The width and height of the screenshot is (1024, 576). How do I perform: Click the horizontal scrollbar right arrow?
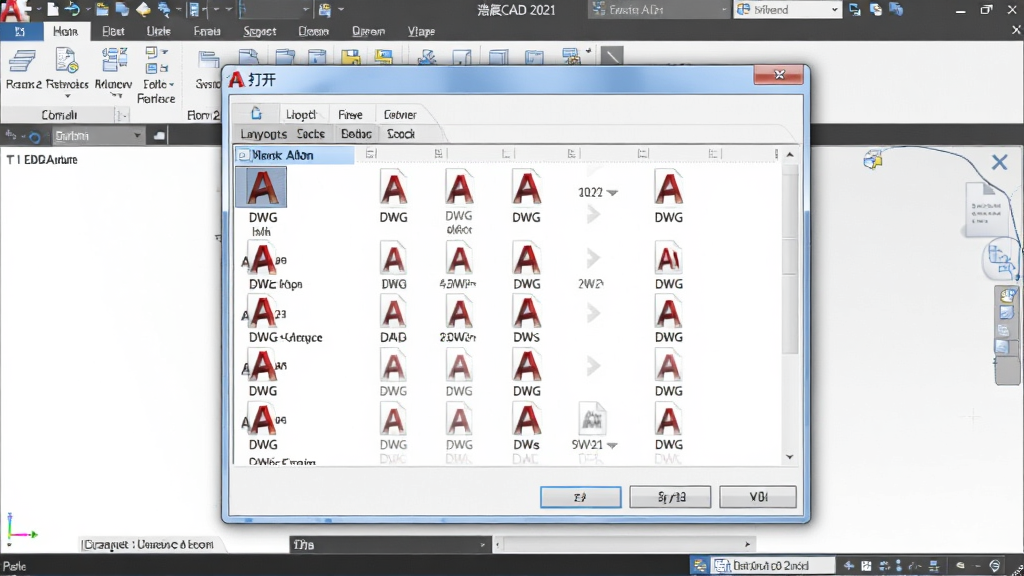[748, 544]
